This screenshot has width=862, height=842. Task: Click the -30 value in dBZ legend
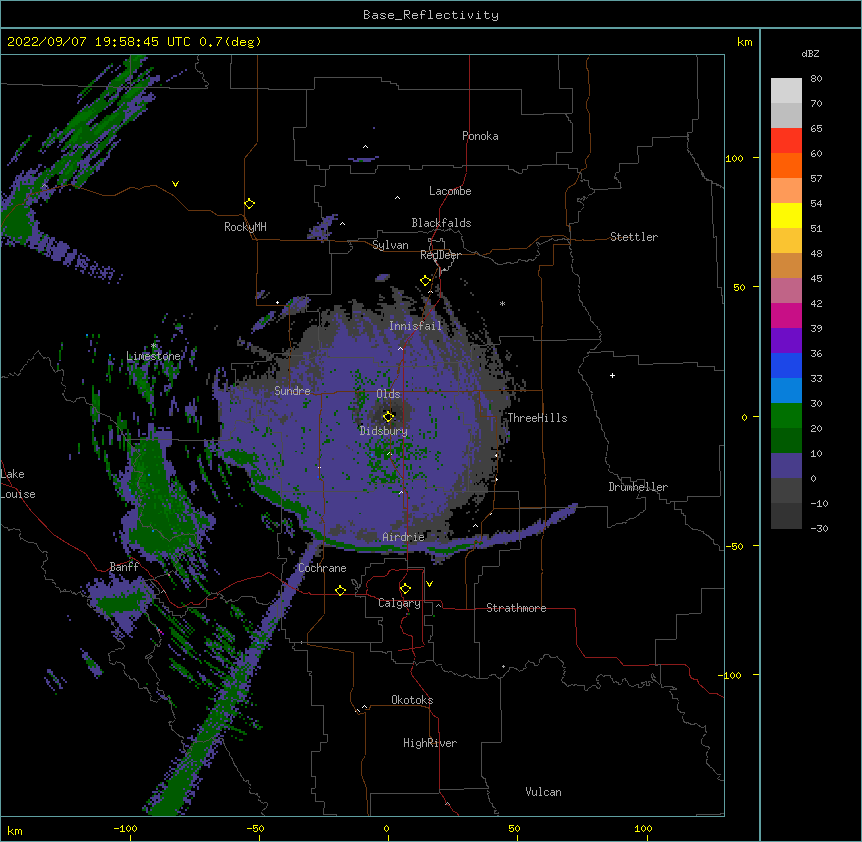(x=819, y=529)
